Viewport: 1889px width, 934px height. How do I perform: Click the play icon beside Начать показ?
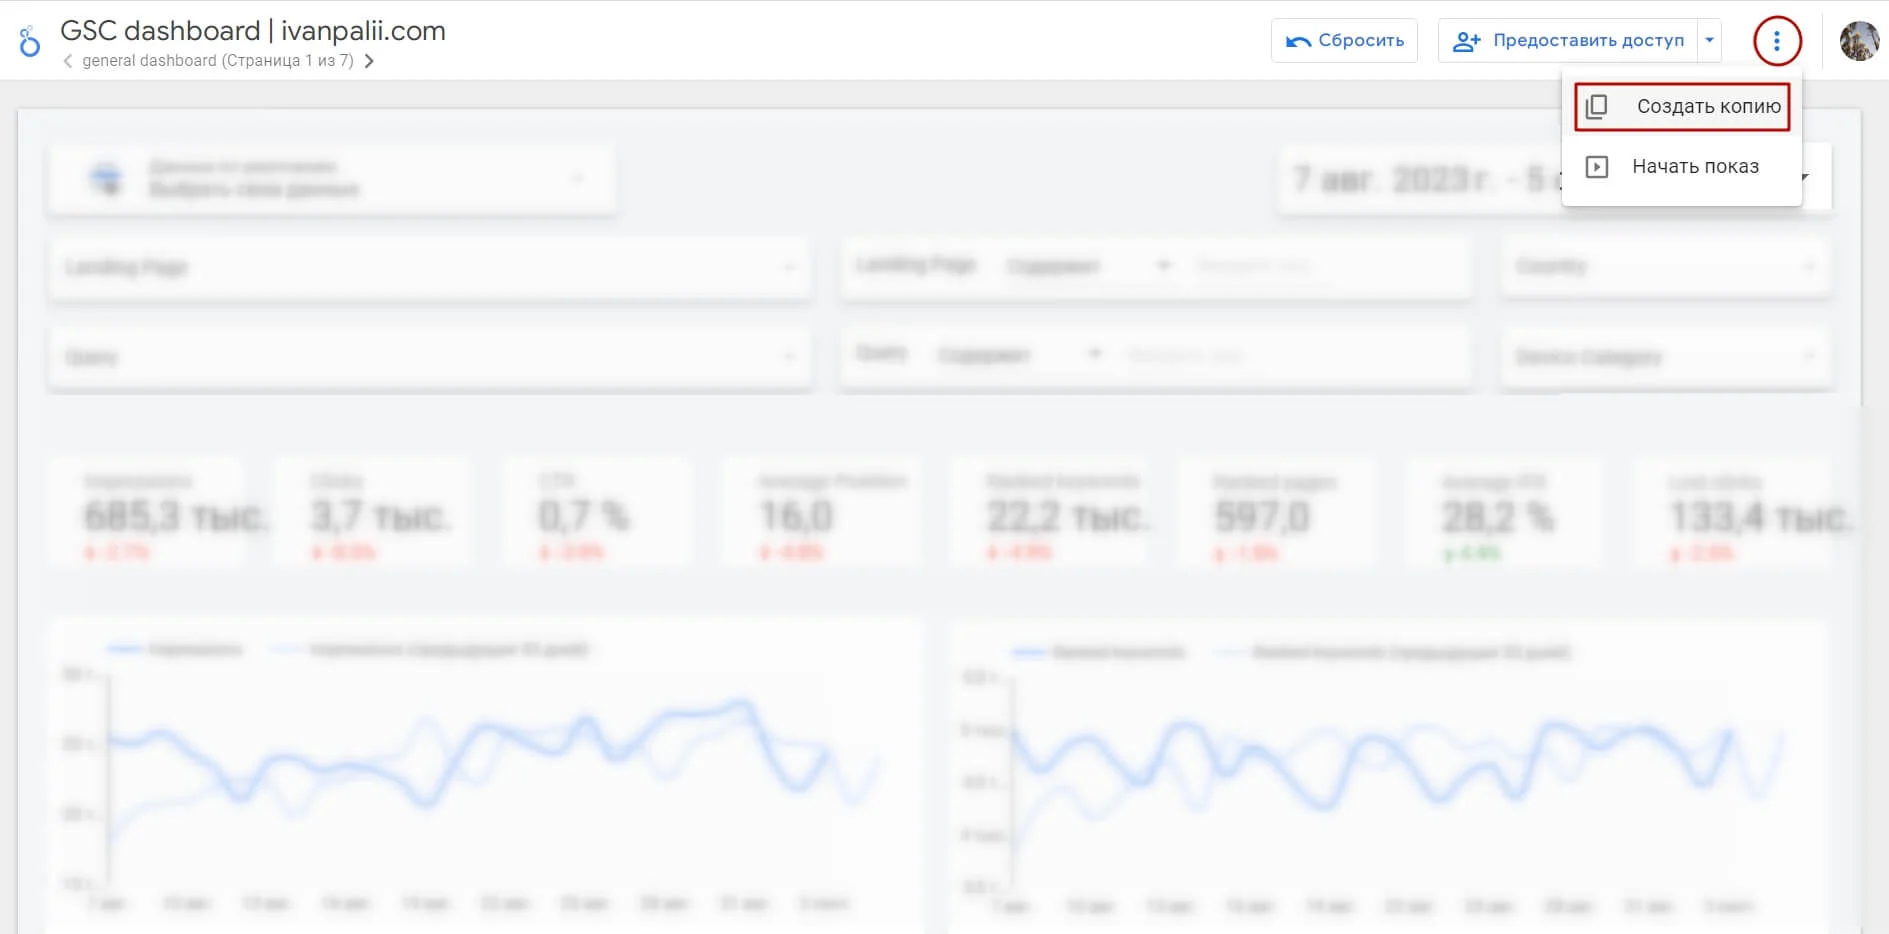pyautogui.click(x=1597, y=167)
